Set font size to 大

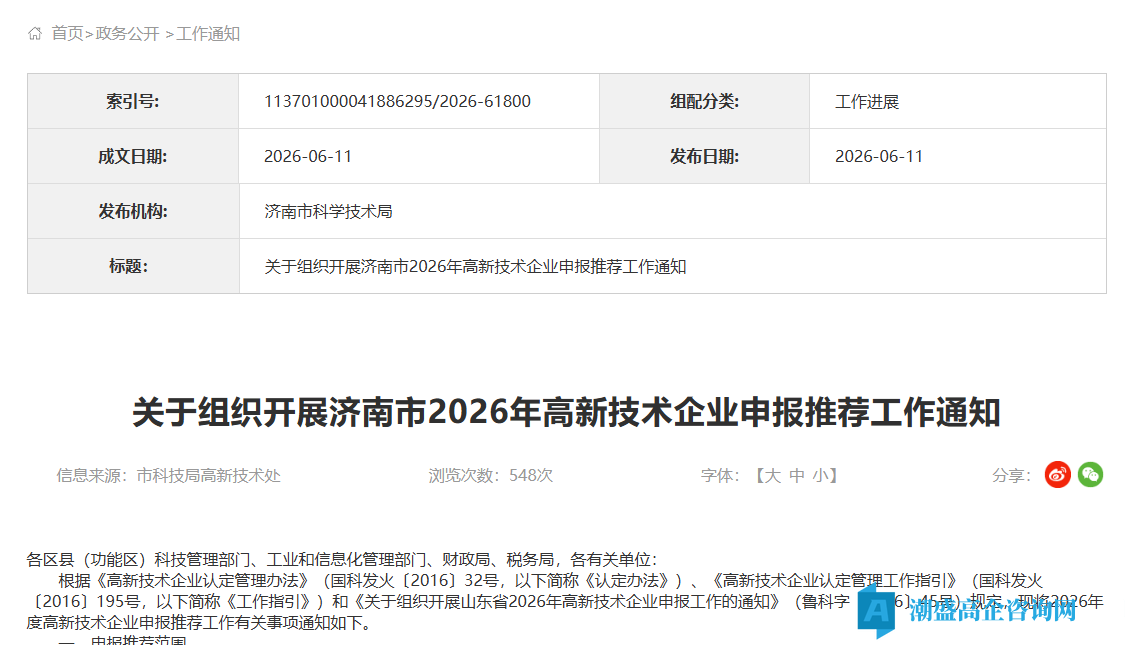(773, 476)
